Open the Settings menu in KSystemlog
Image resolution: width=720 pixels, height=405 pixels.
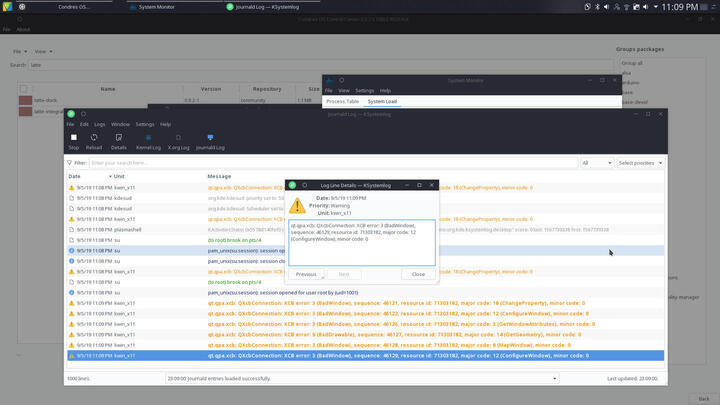(x=145, y=124)
